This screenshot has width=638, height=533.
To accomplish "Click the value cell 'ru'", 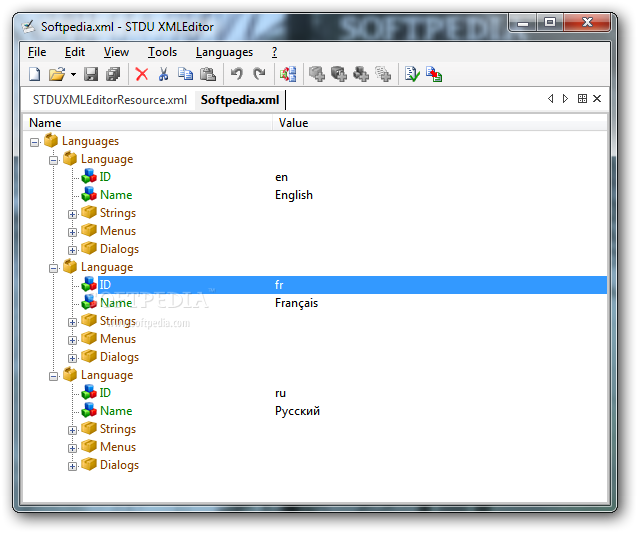I will point(280,393).
